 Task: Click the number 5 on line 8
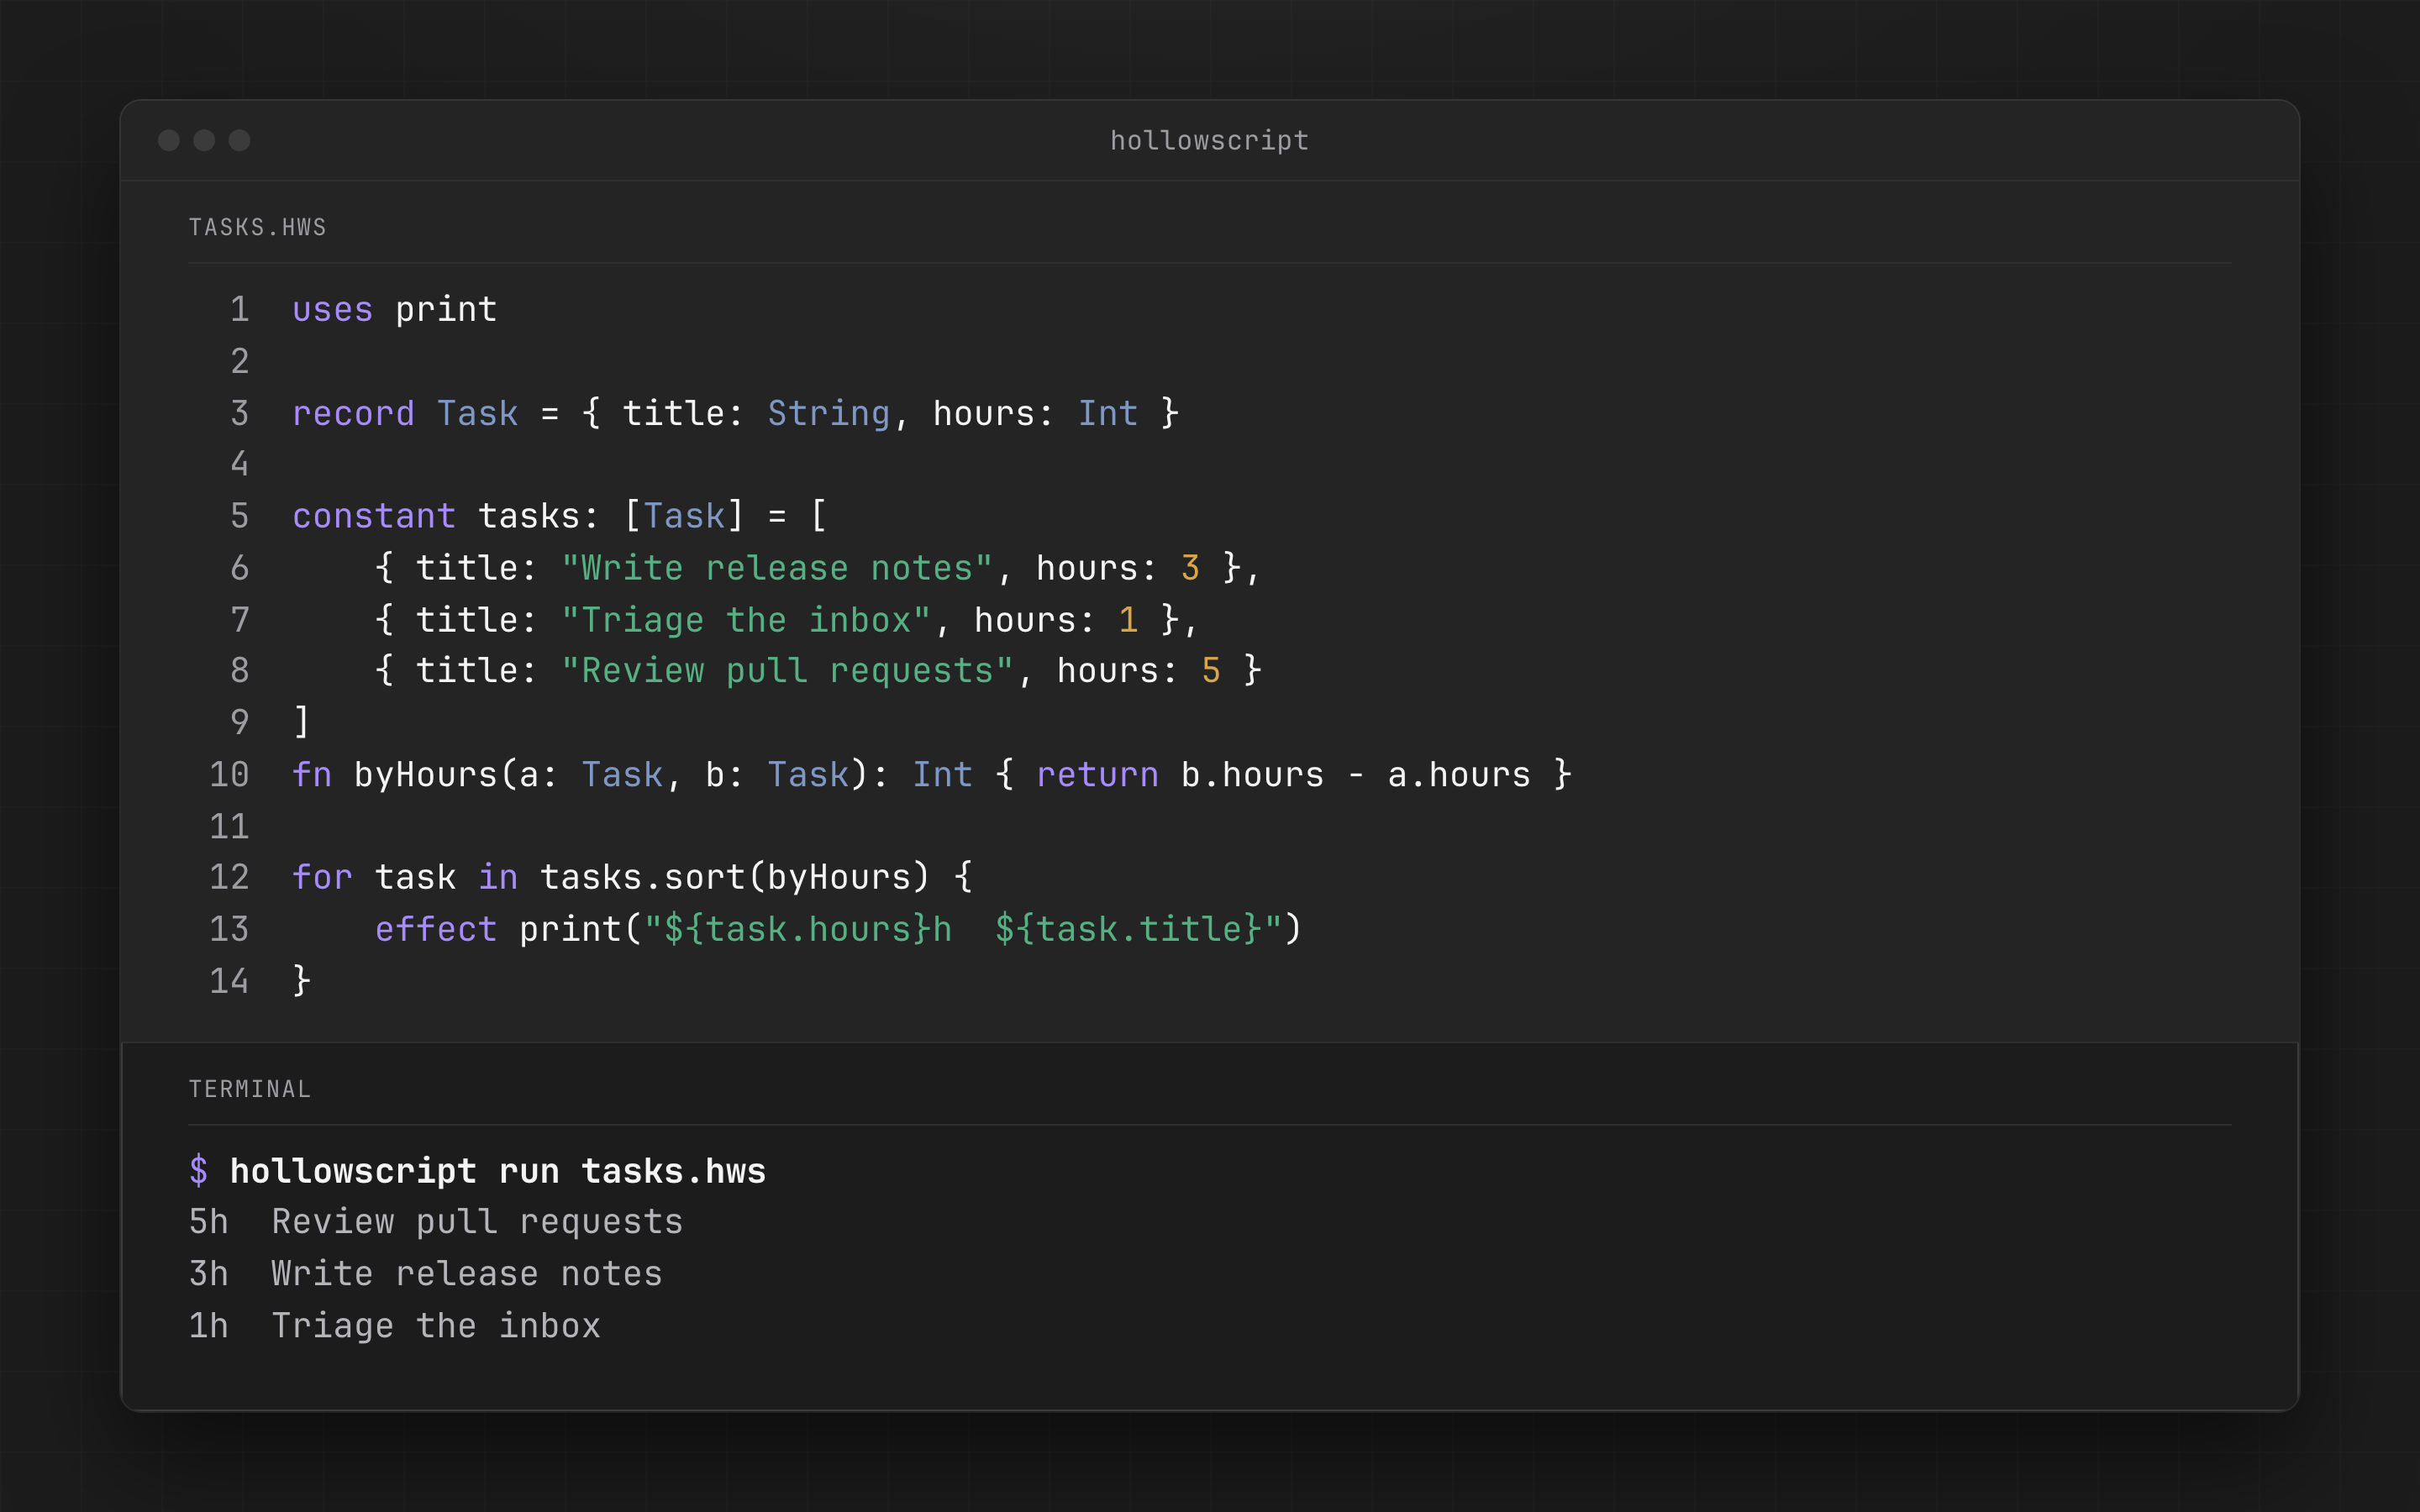pos(1211,670)
